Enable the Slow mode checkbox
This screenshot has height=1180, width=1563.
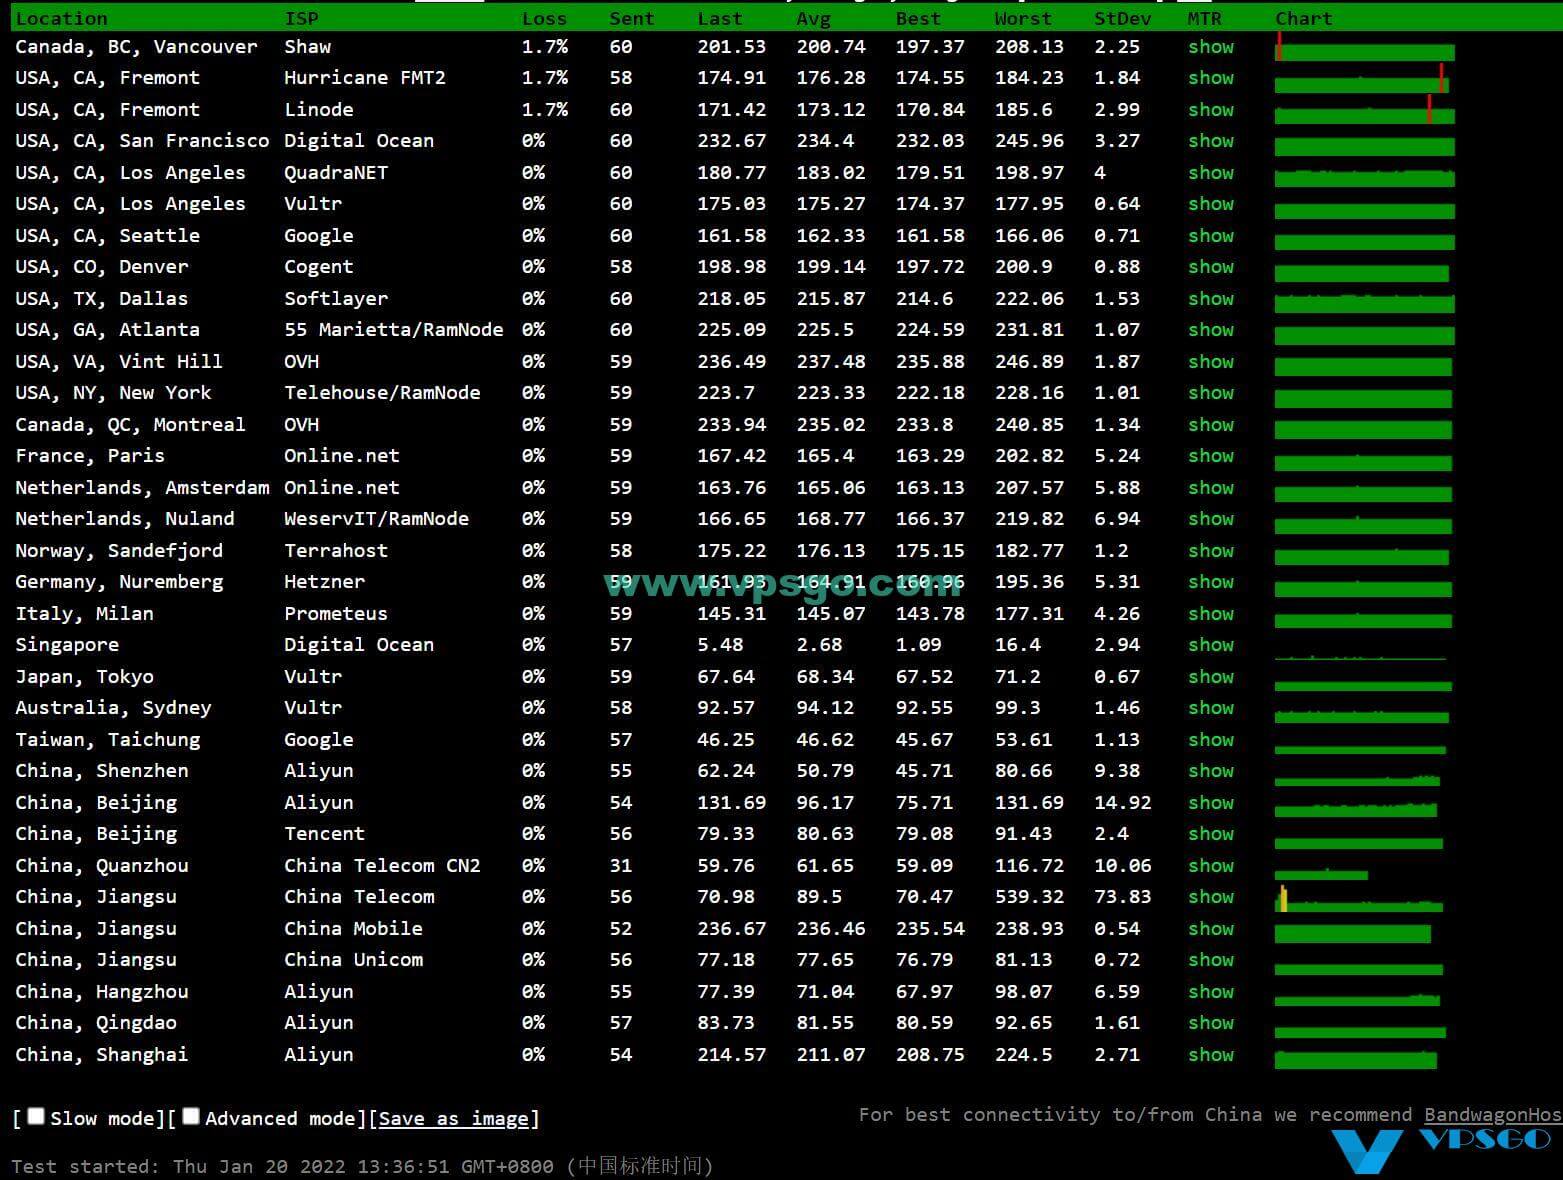tap(36, 1116)
